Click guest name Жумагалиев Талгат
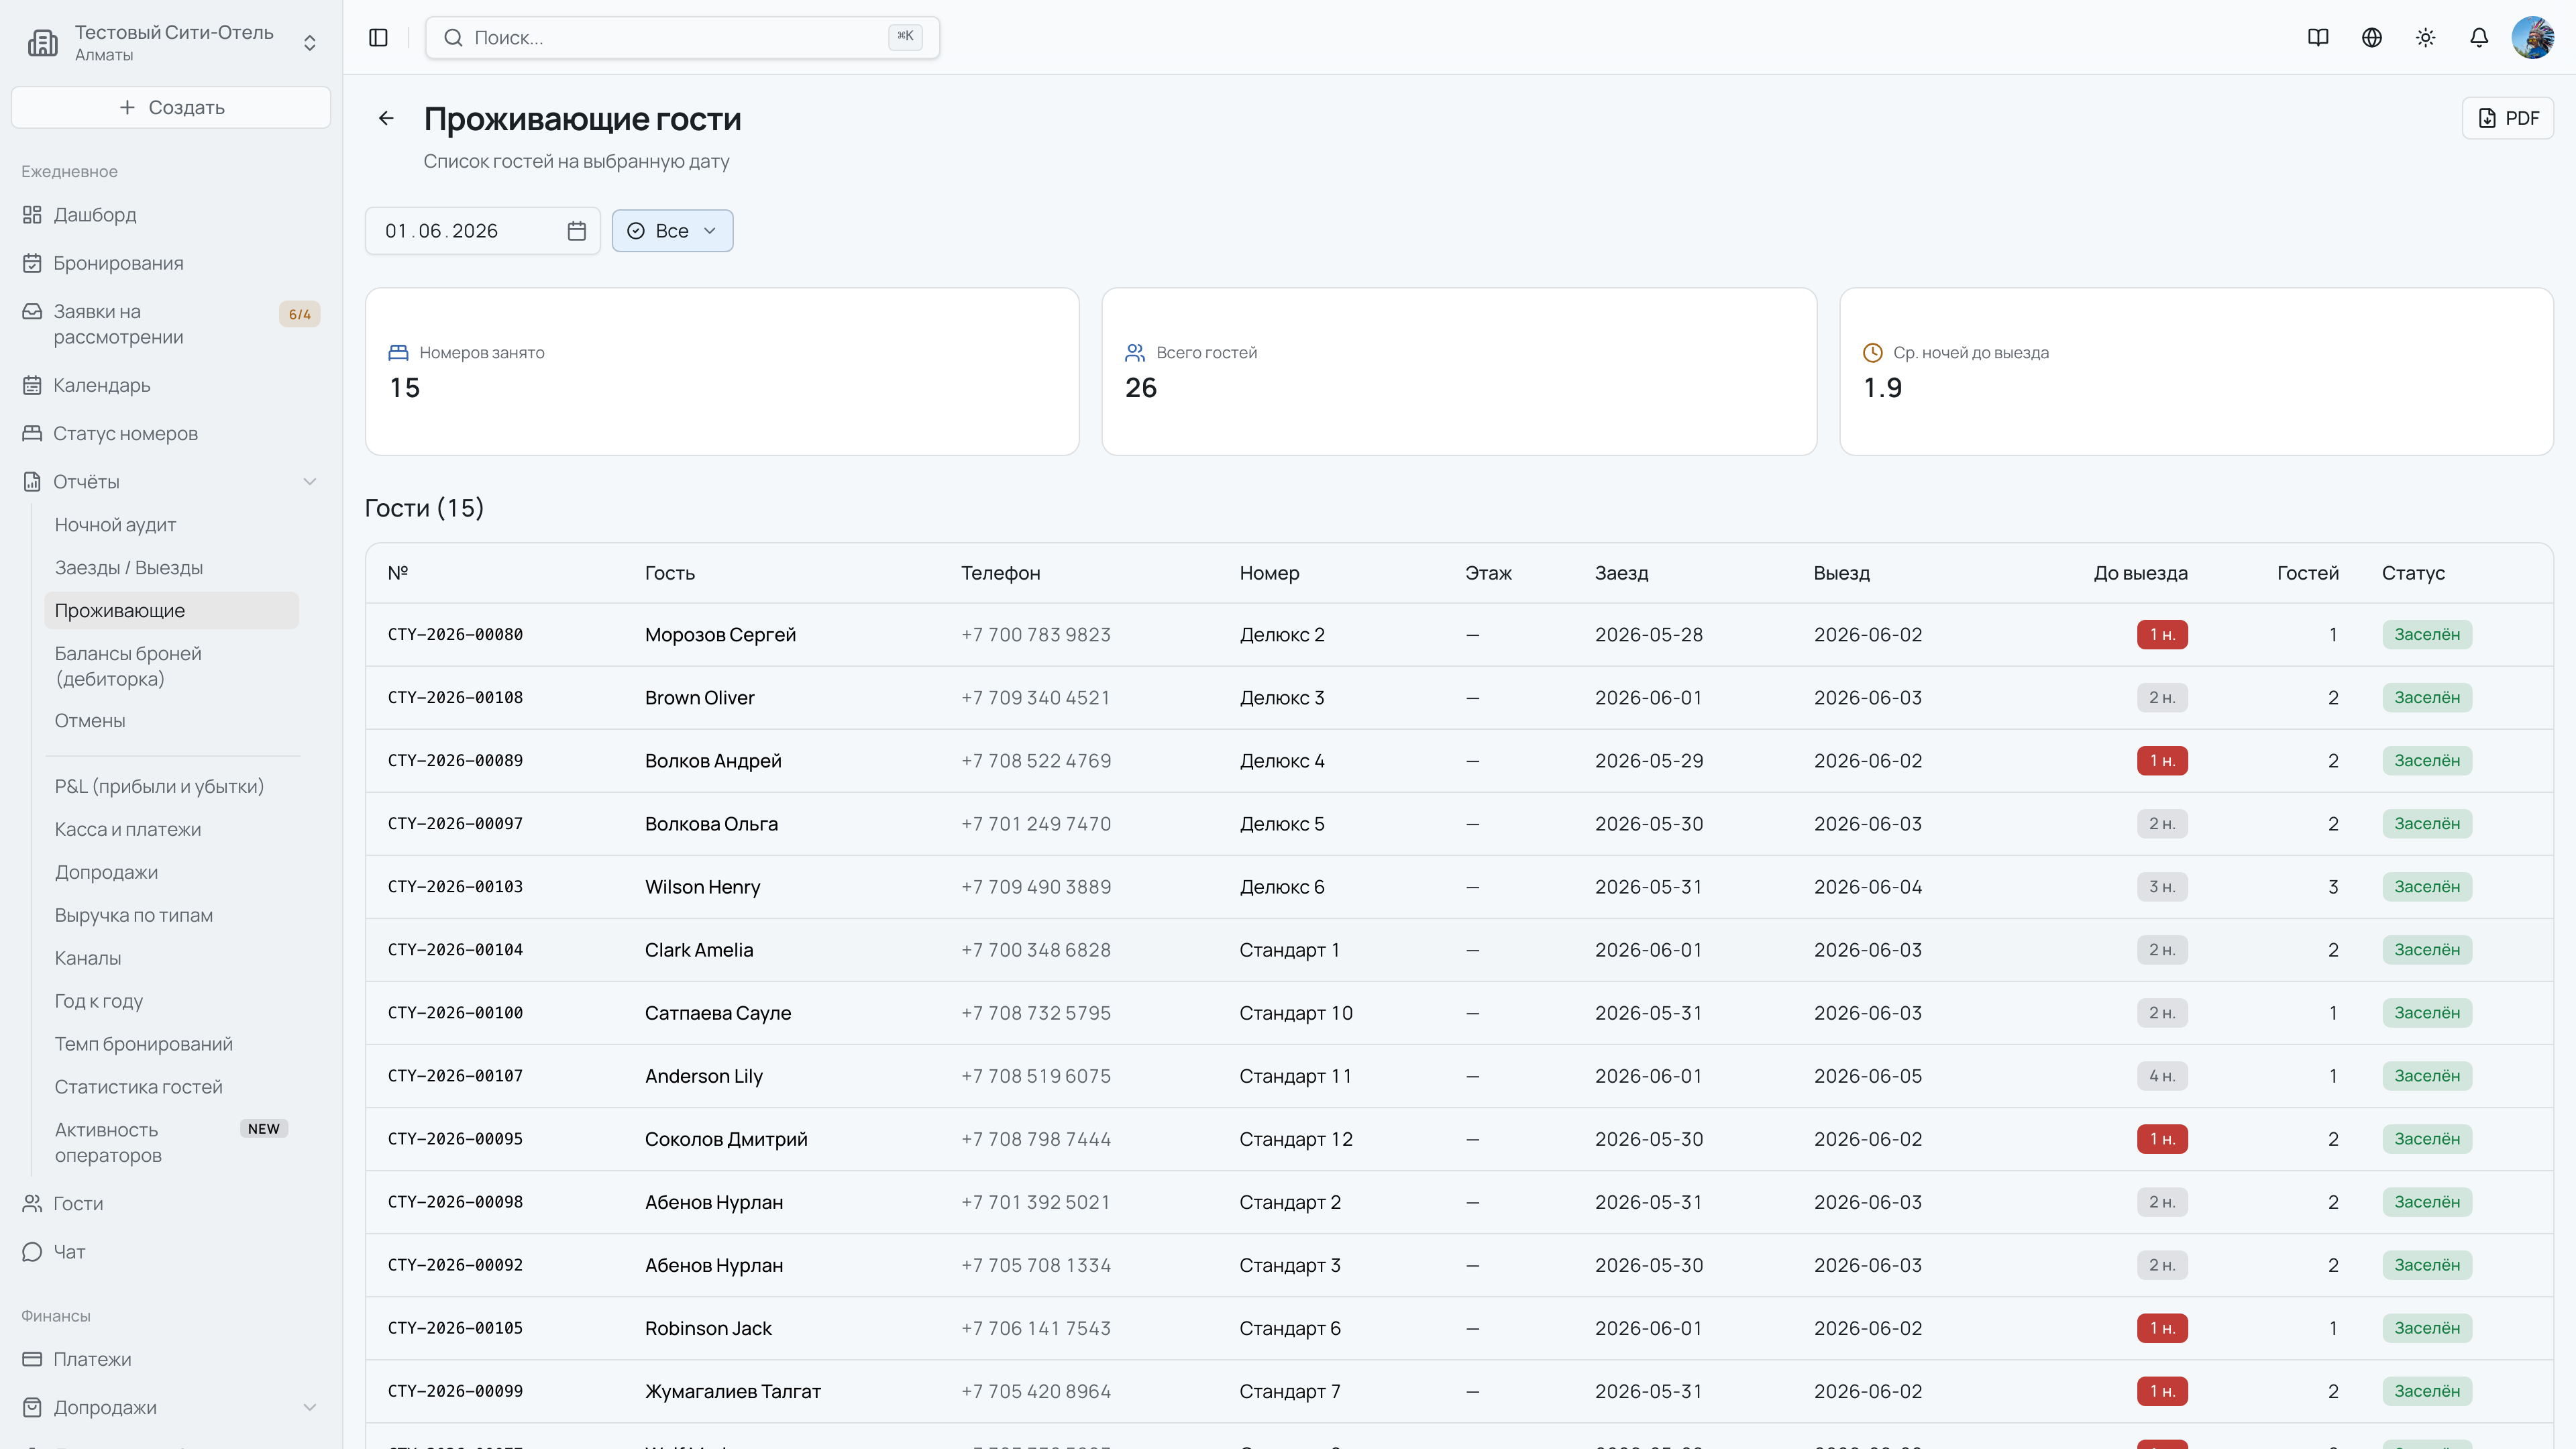Viewport: 2576px width, 1449px height. tap(733, 1391)
